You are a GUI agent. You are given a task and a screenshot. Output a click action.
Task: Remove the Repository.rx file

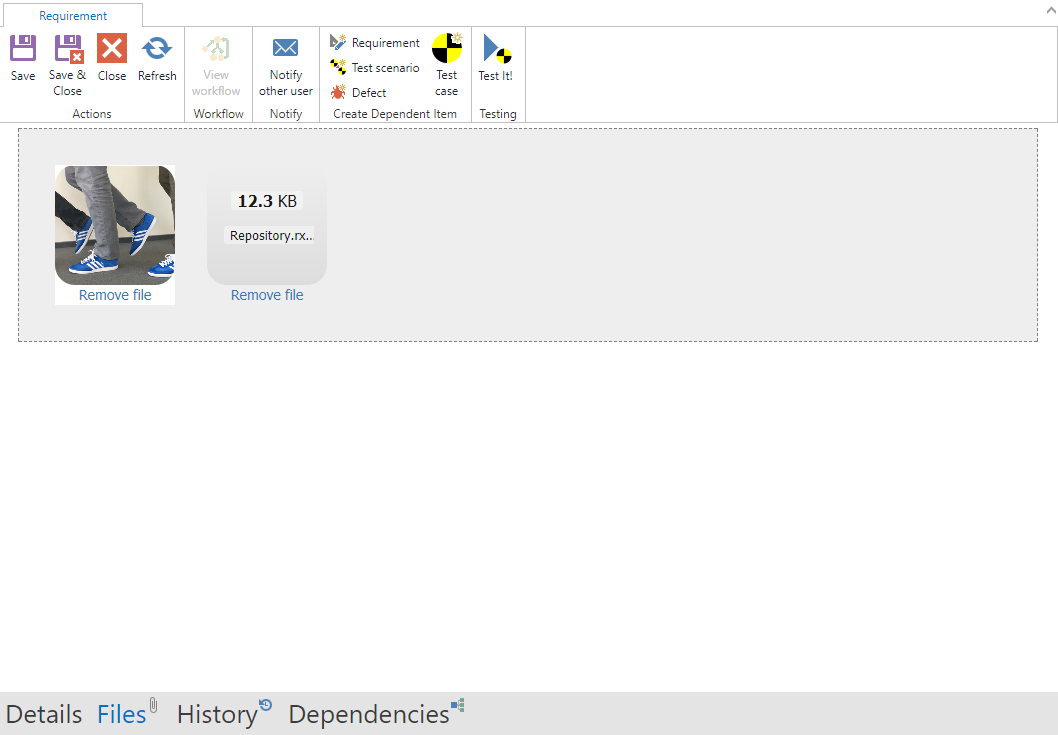(x=267, y=295)
